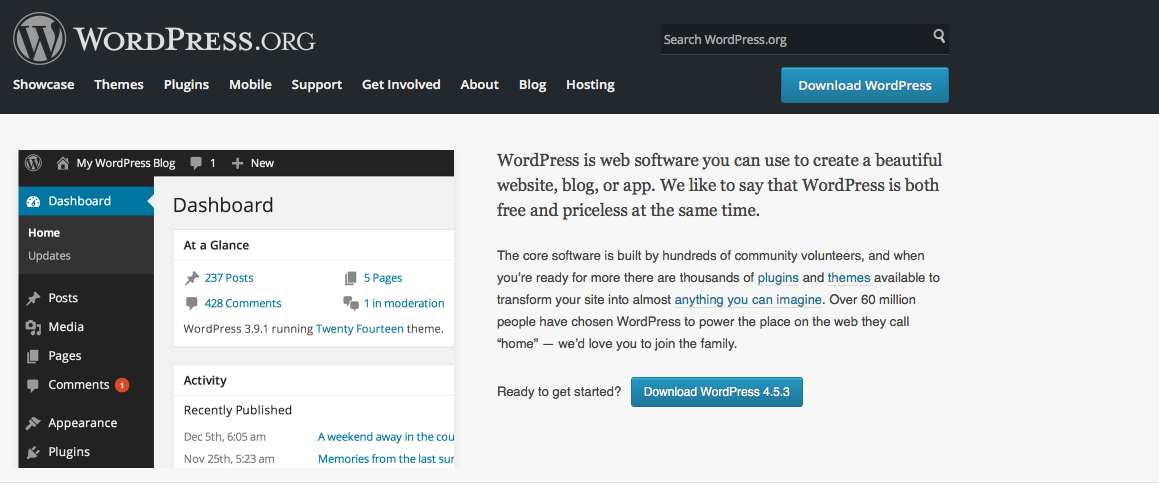Go to Plugins in the top navigation
Viewport: 1159px width, 493px height.
tap(186, 85)
